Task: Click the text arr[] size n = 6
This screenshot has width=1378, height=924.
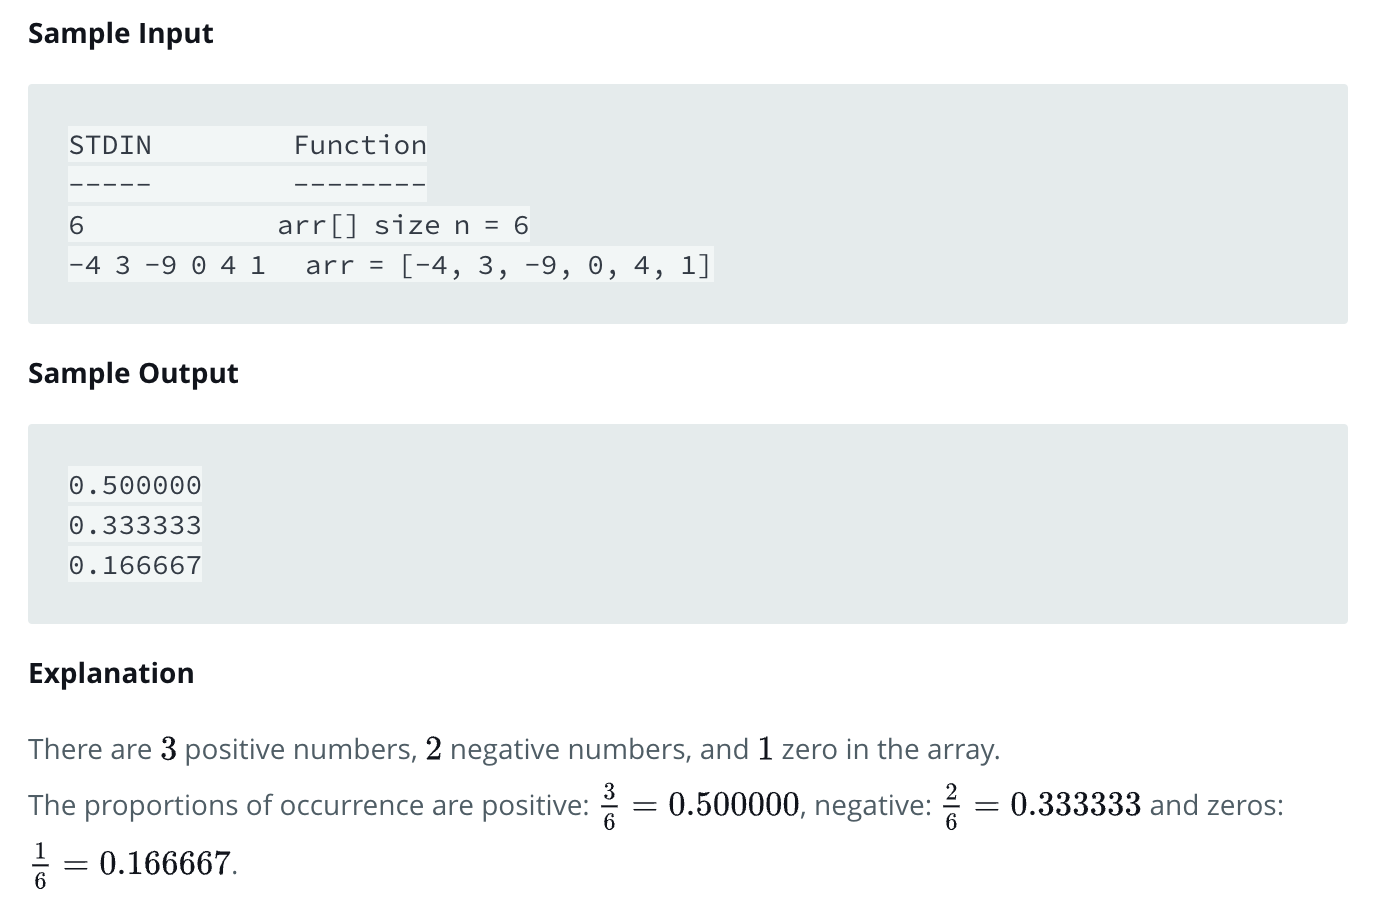Action: coord(403,226)
